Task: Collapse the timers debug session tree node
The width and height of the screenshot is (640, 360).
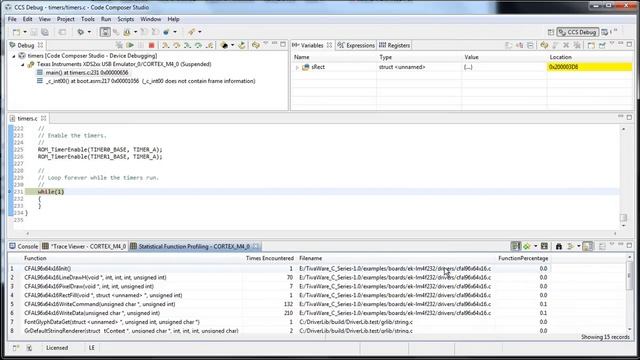Action: (14, 56)
